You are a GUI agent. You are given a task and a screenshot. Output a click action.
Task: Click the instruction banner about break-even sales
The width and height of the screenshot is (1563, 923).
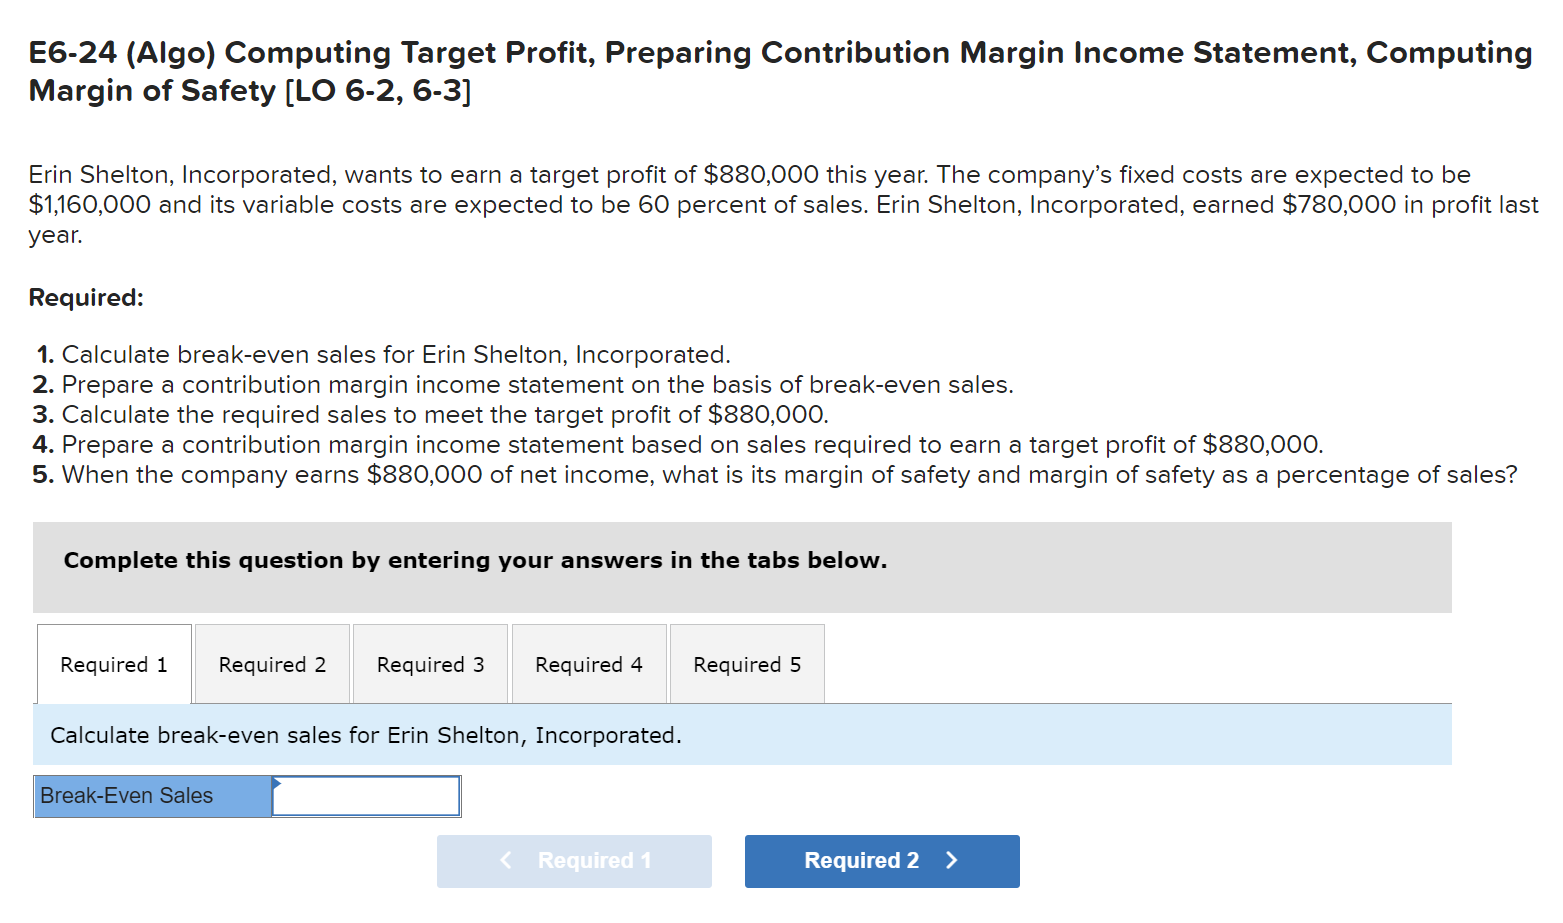pos(365,735)
